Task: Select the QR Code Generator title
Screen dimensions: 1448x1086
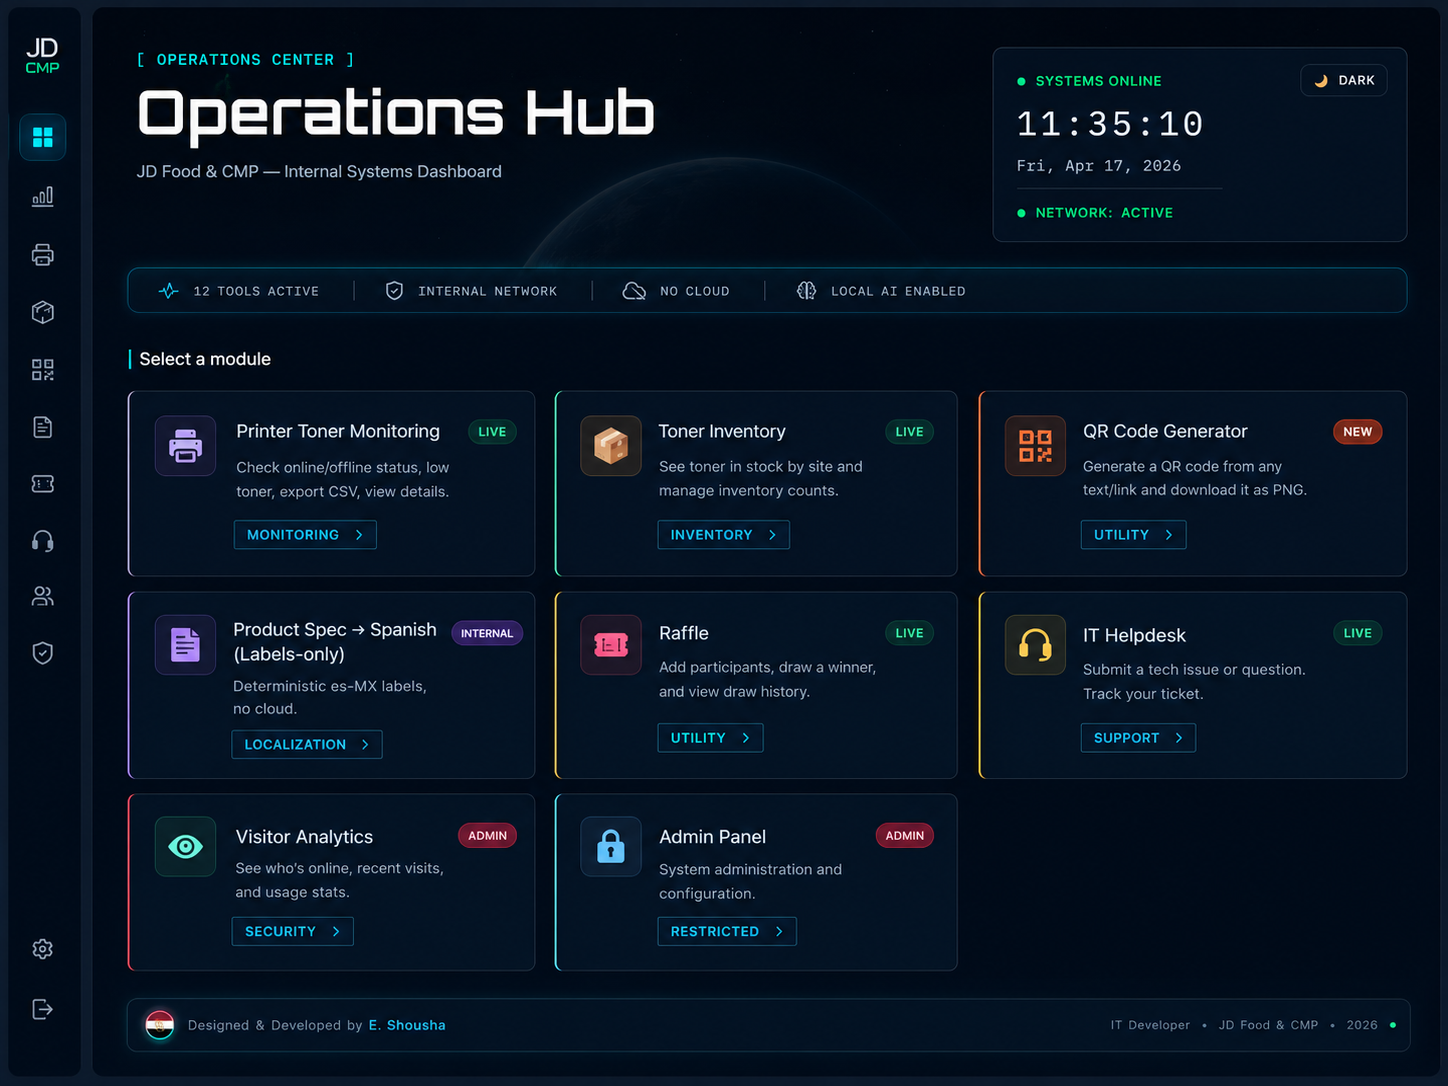Action: [1165, 431]
